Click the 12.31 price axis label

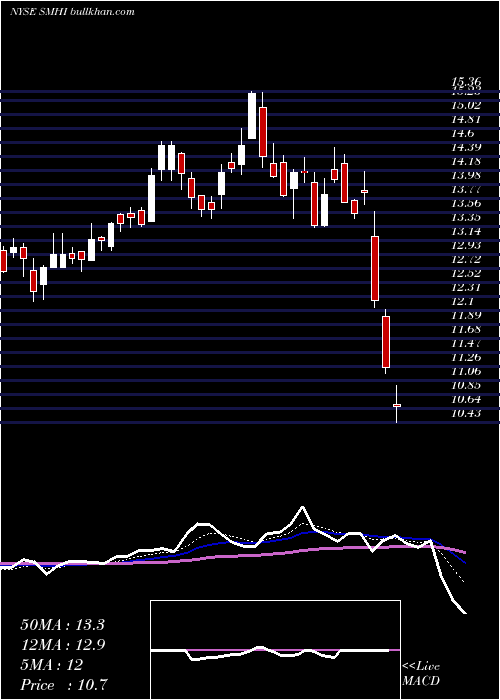point(466,288)
